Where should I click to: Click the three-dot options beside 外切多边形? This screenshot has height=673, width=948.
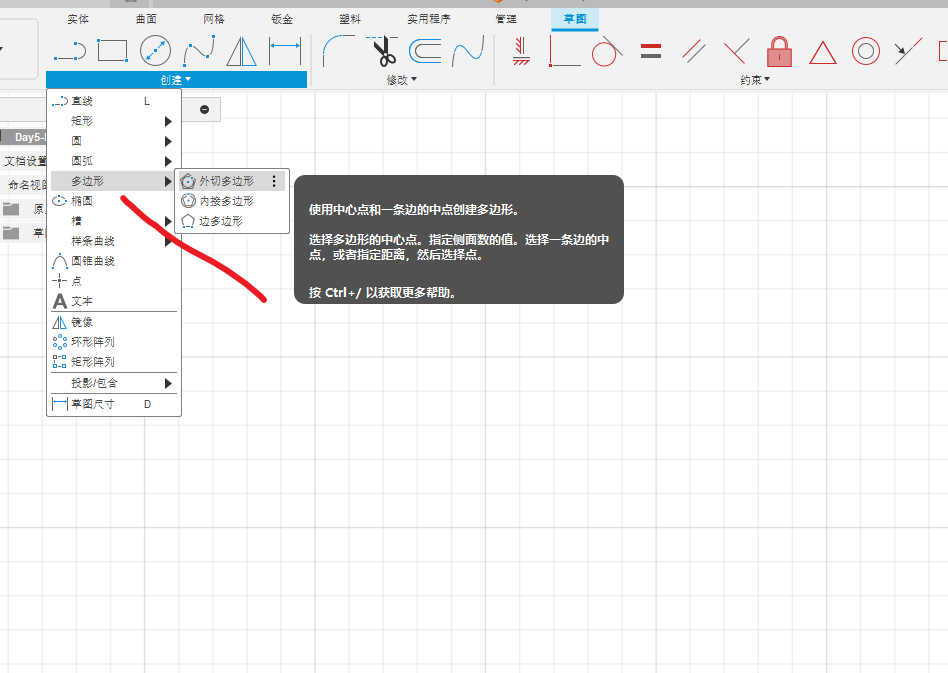click(x=274, y=182)
